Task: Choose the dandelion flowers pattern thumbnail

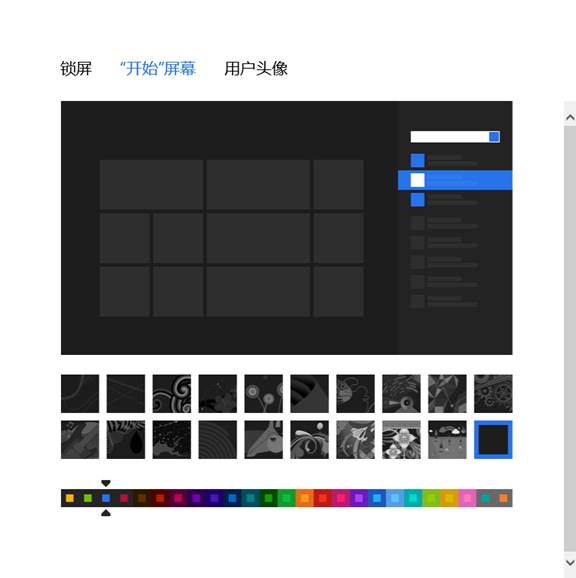Action: pos(263,394)
